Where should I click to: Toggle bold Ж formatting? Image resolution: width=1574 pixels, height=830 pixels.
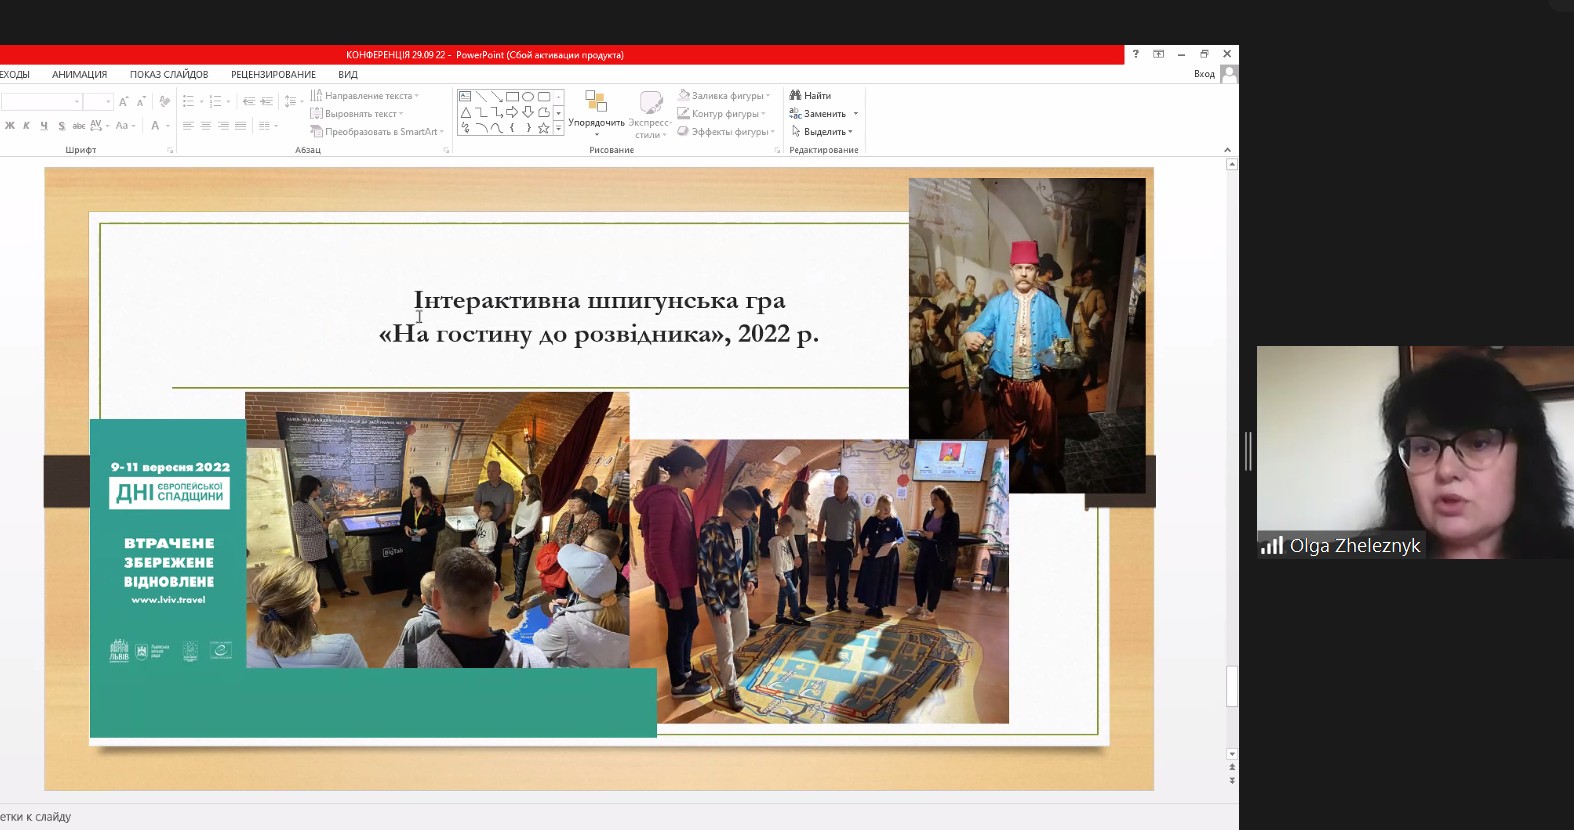[10, 126]
